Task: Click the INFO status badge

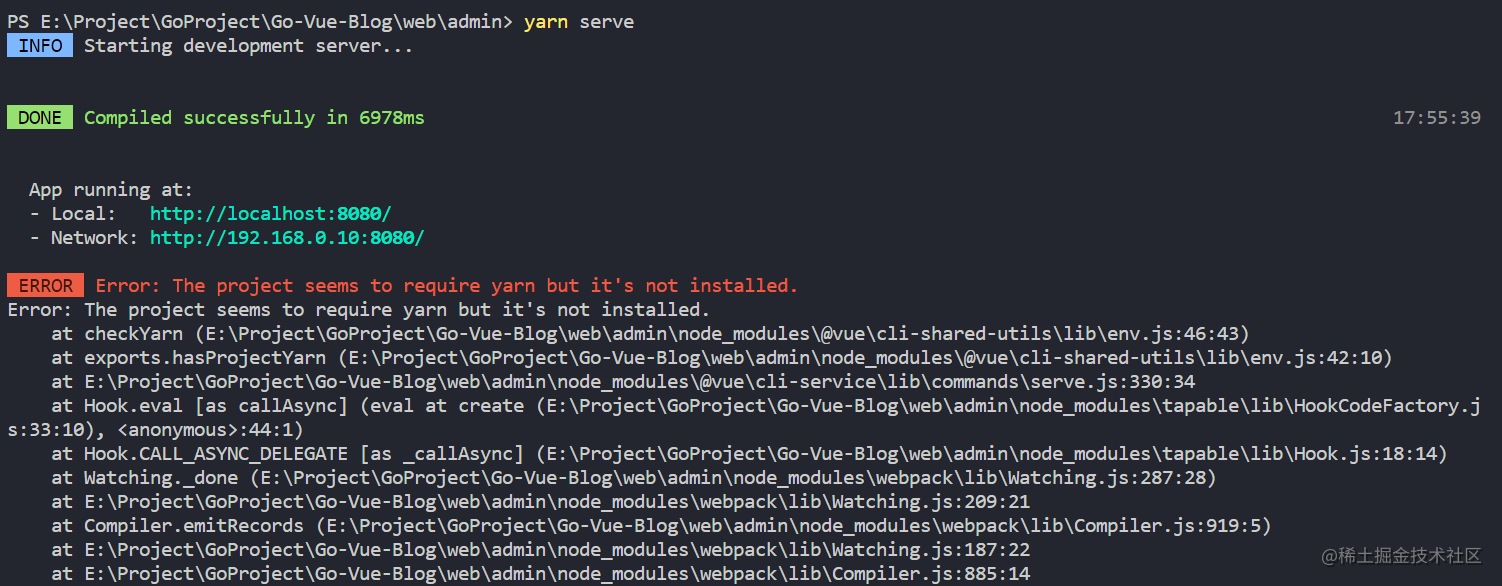Action: pos(39,45)
